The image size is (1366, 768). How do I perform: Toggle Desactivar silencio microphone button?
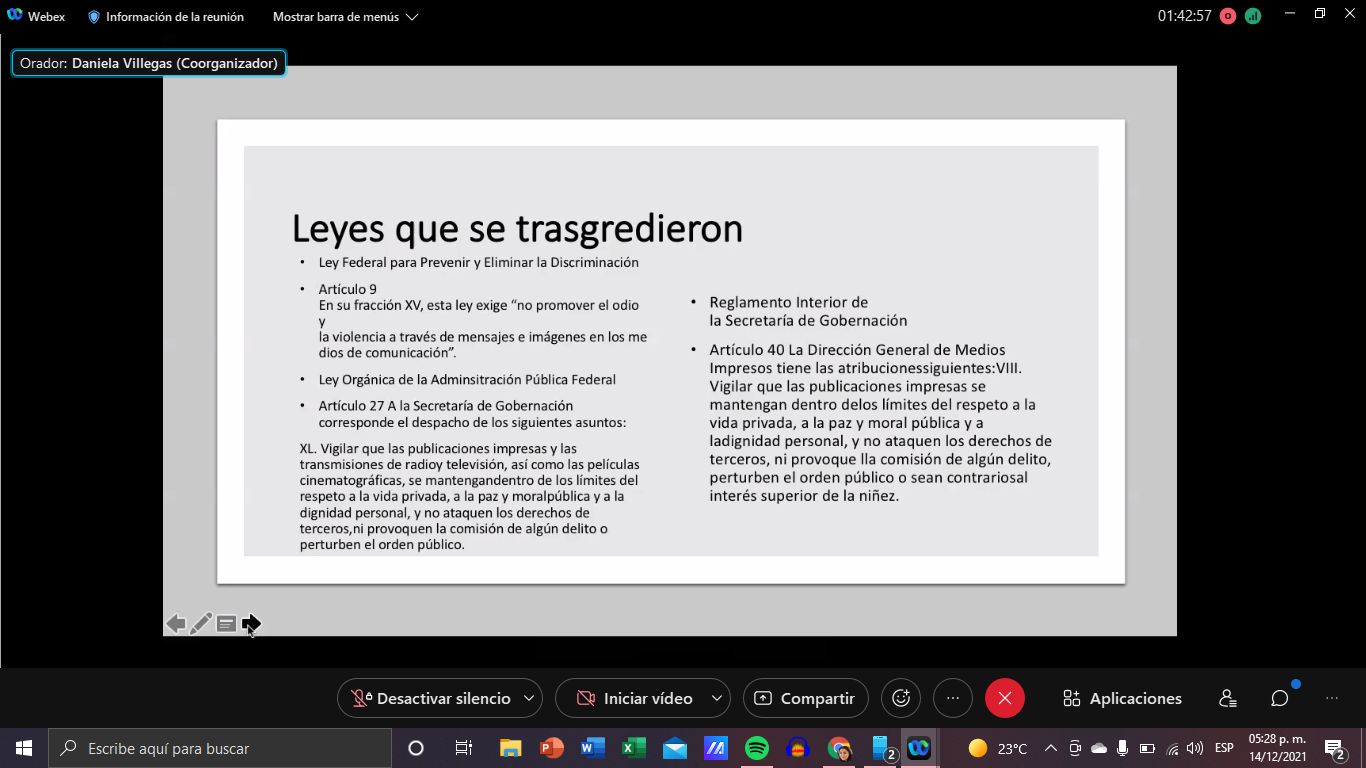pyautogui.click(x=430, y=698)
